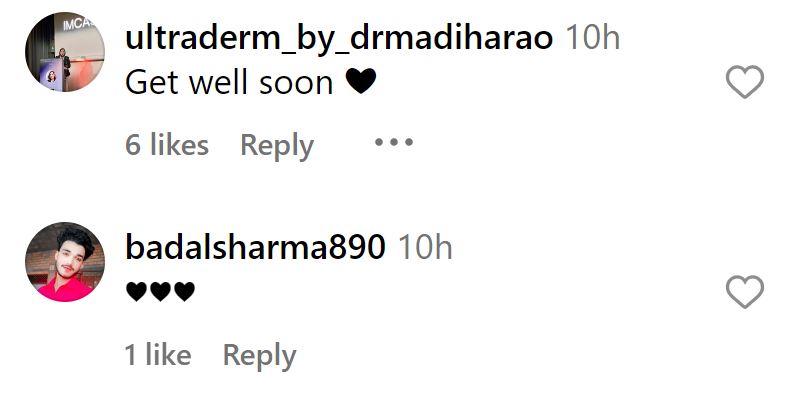Open badalsharma890's profile picture
Image resolution: width=793 pixels, height=407 pixels.
point(65,261)
